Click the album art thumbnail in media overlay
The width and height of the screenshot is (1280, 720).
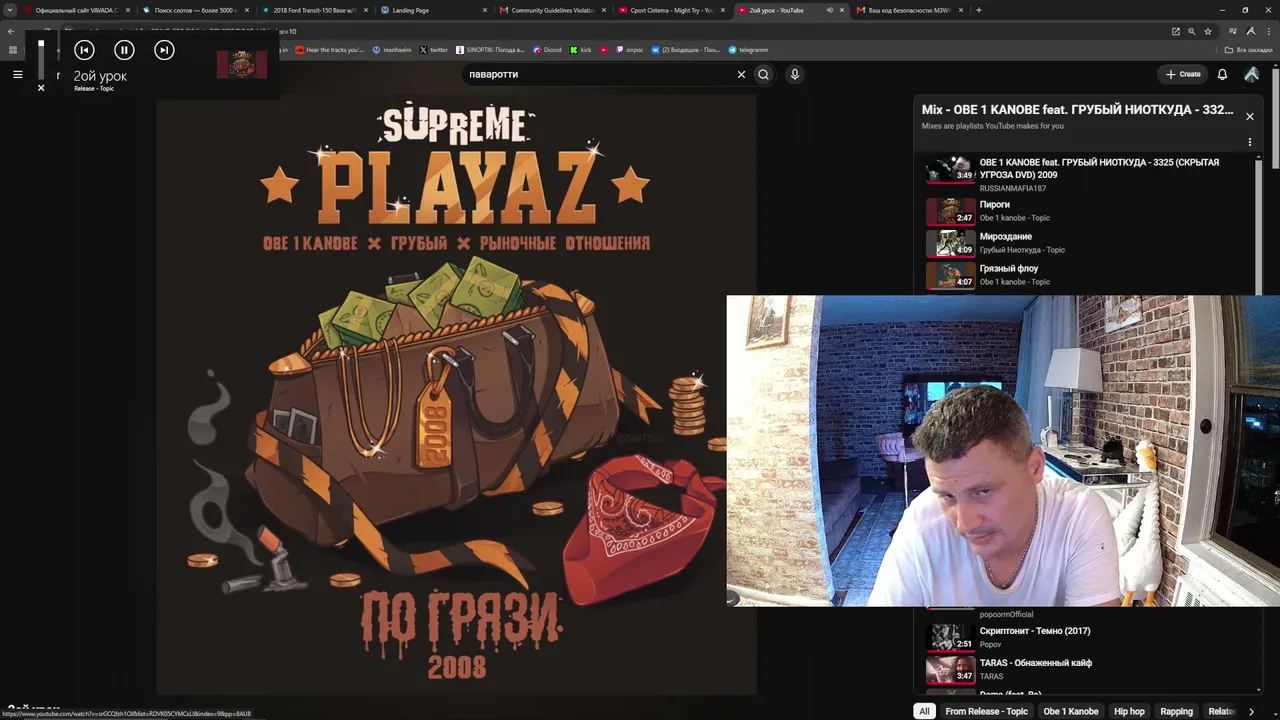(242, 64)
